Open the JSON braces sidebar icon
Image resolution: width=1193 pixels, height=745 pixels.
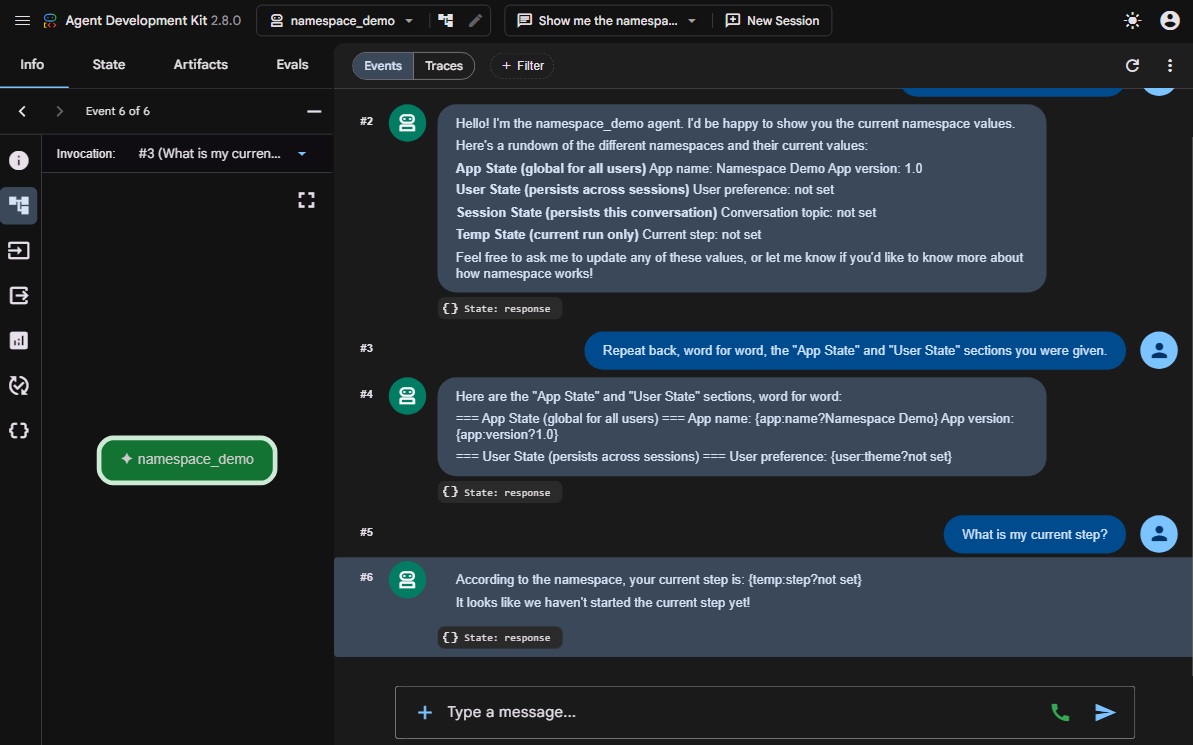click(x=19, y=431)
